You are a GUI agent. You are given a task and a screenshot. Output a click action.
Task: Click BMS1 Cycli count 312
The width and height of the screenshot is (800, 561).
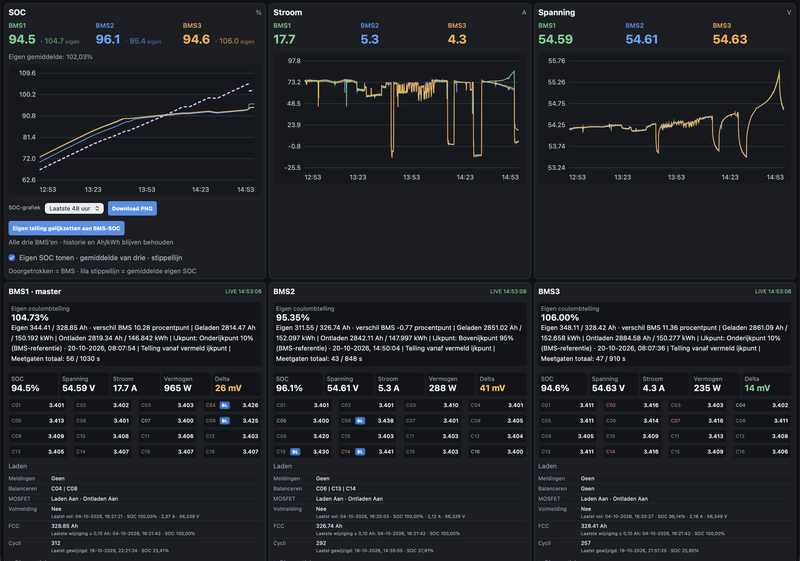(x=56, y=543)
